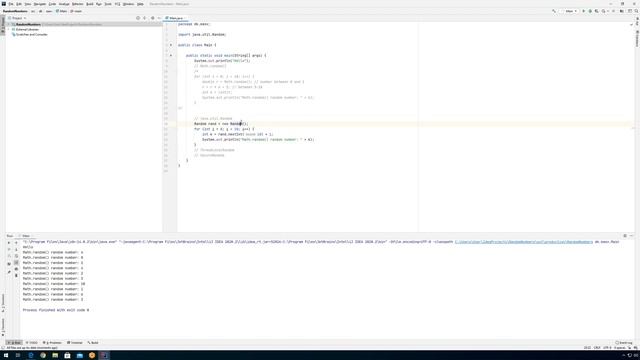Click the Build project hammer icon
The height and width of the screenshot is (360, 640).
point(553,11)
